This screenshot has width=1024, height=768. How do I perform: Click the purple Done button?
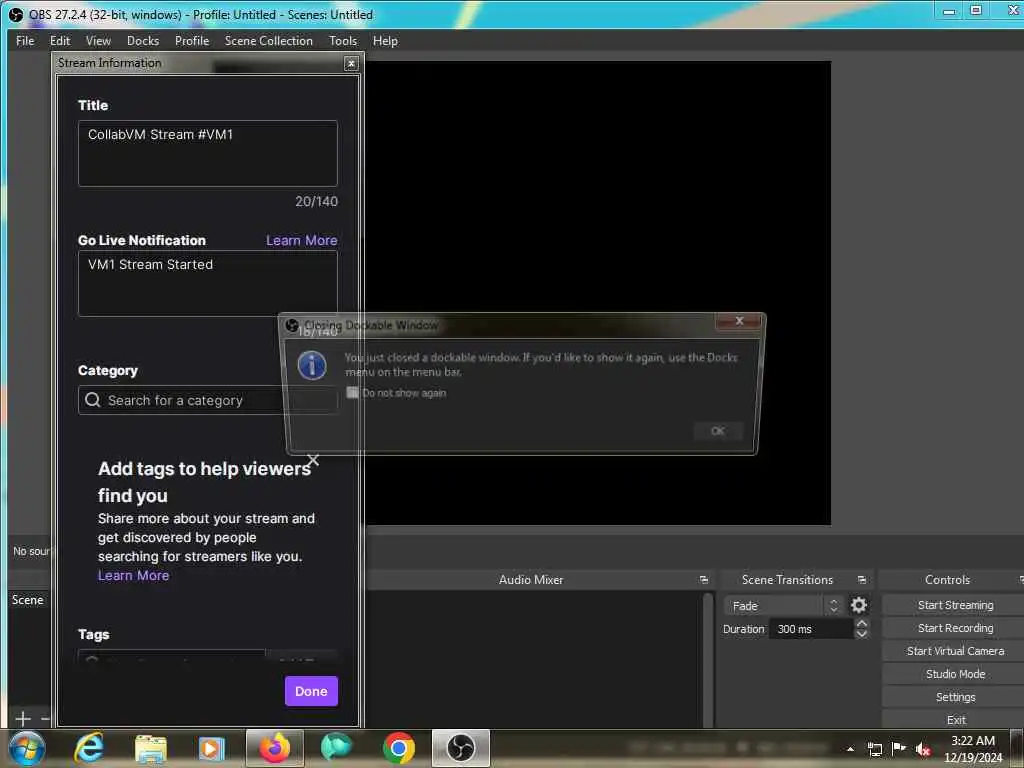tap(311, 691)
